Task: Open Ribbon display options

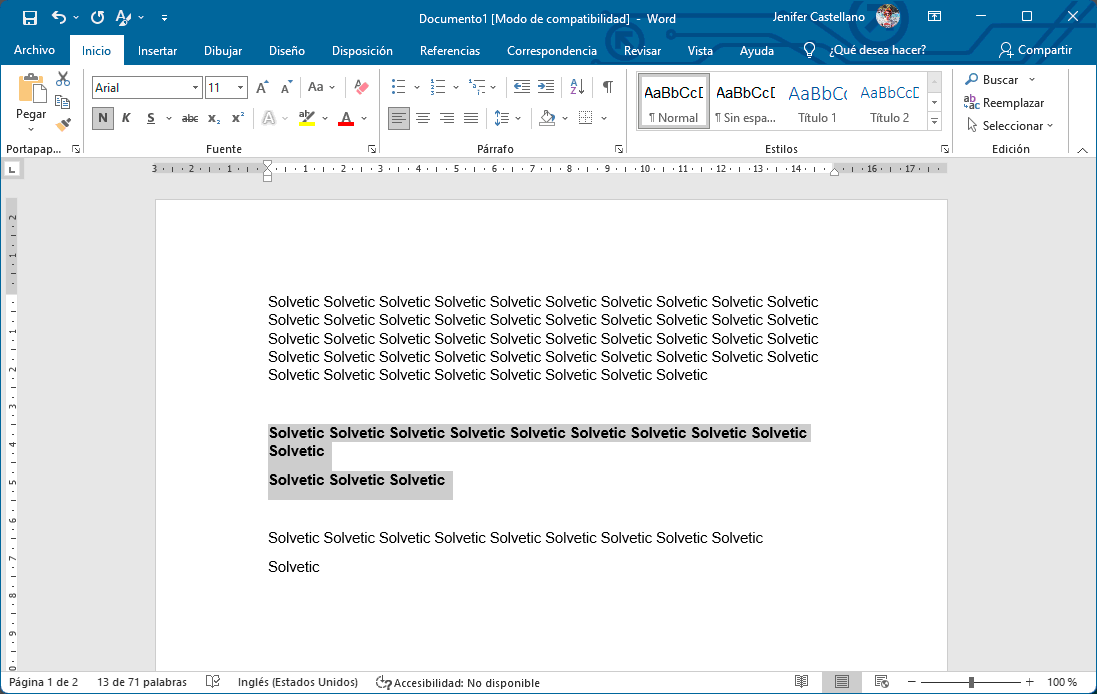Action: [934, 17]
